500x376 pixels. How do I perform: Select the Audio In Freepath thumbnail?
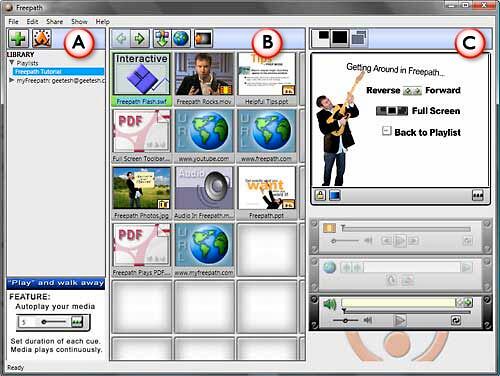click(x=204, y=193)
